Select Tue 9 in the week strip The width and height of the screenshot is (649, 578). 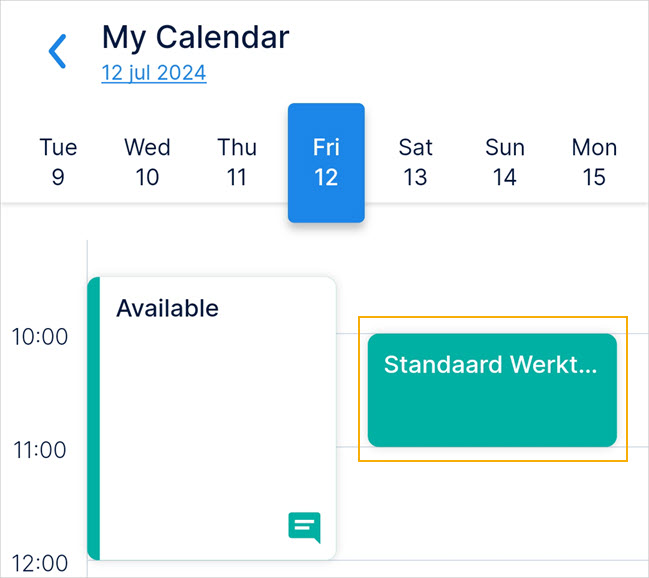coord(58,163)
